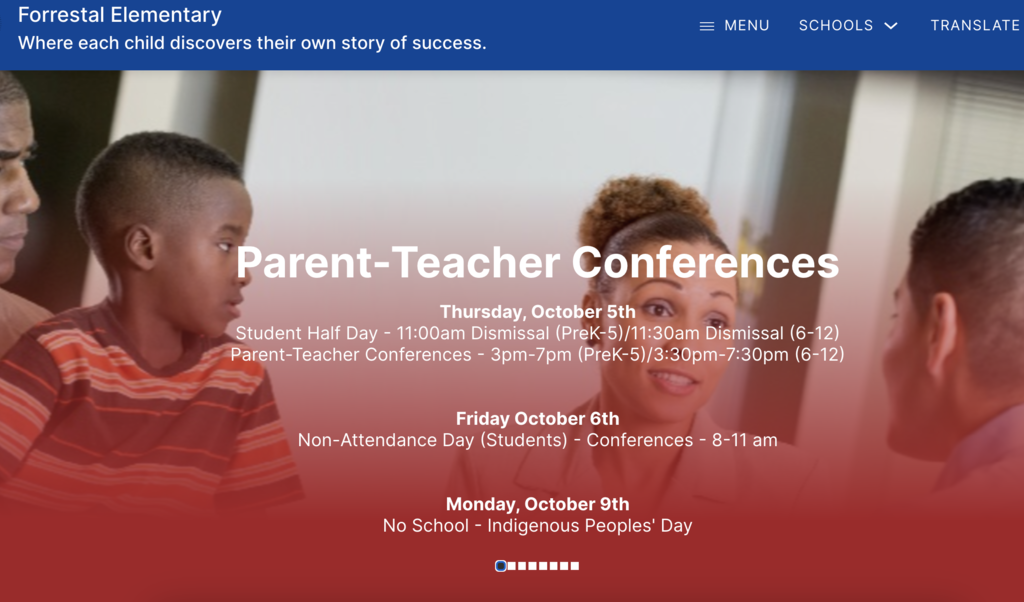The width and height of the screenshot is (1024, 602).
Task: Open the MENU navigation label
Action: 746,26
